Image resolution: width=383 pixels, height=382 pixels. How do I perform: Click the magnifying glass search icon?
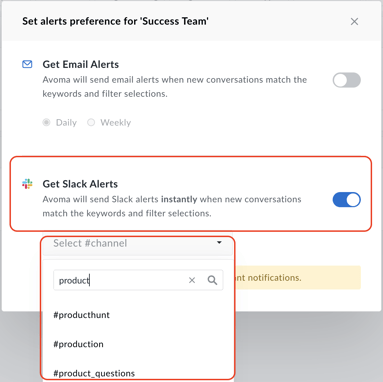212,280
